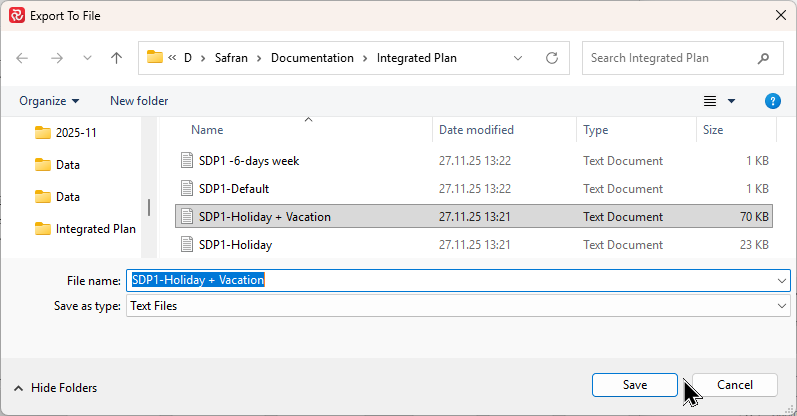Go up one folder level
Image resolution: width=797 pixels, height=416 pixels.
click(x=116, y=58)
